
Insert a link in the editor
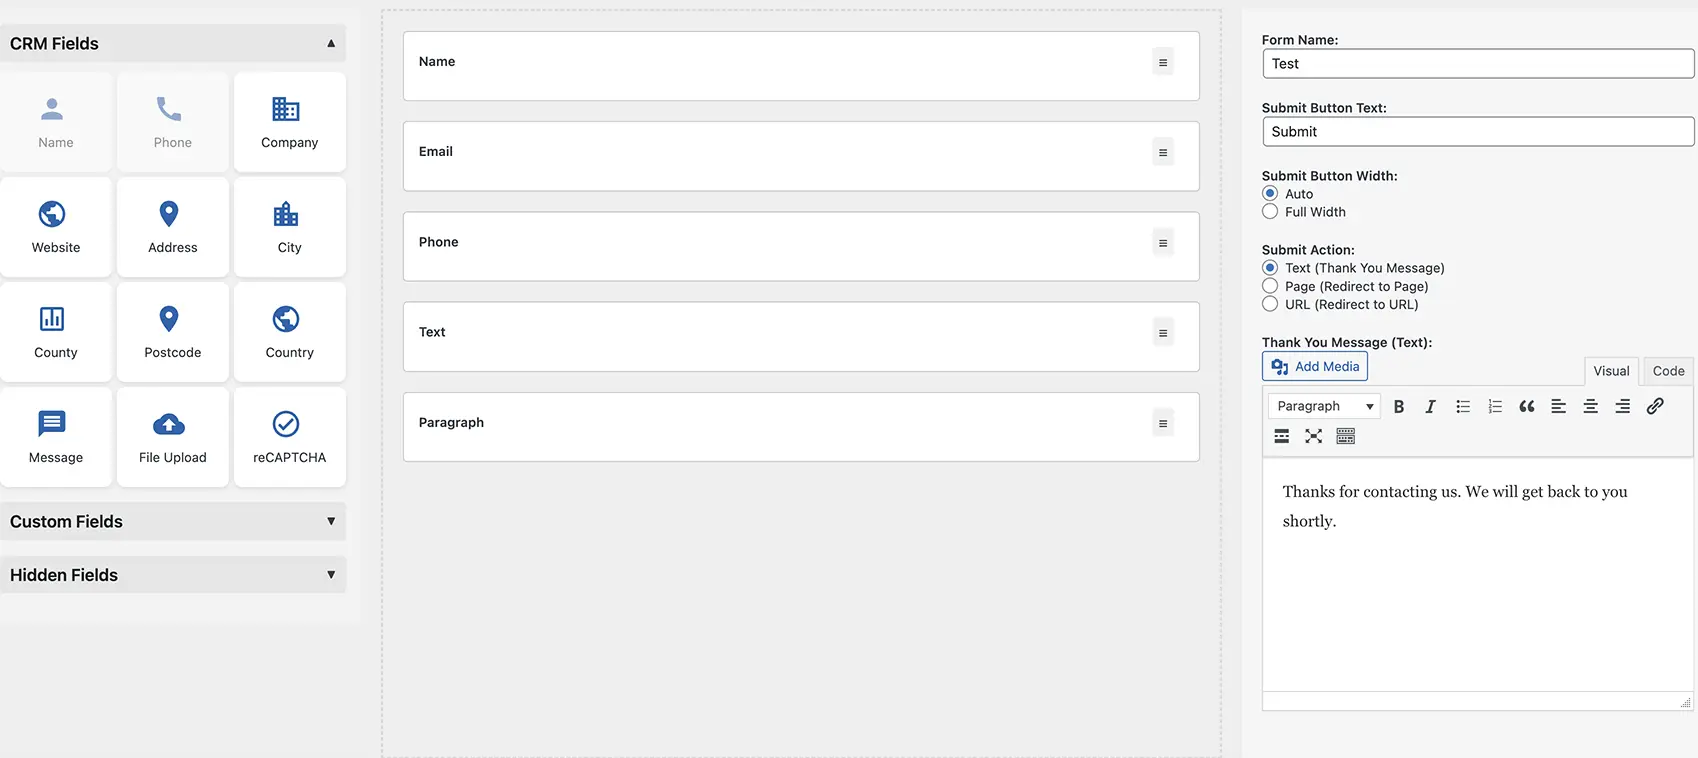point(1655,406)
